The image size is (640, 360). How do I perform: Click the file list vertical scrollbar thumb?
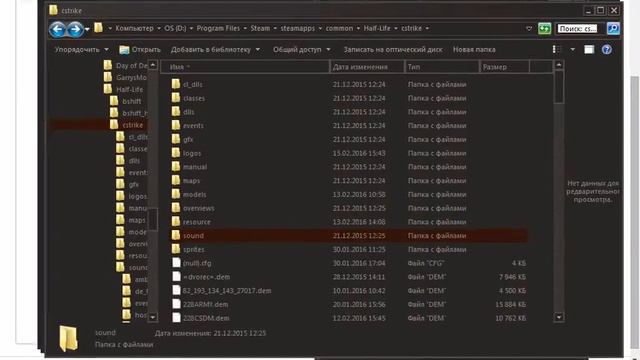559,87
